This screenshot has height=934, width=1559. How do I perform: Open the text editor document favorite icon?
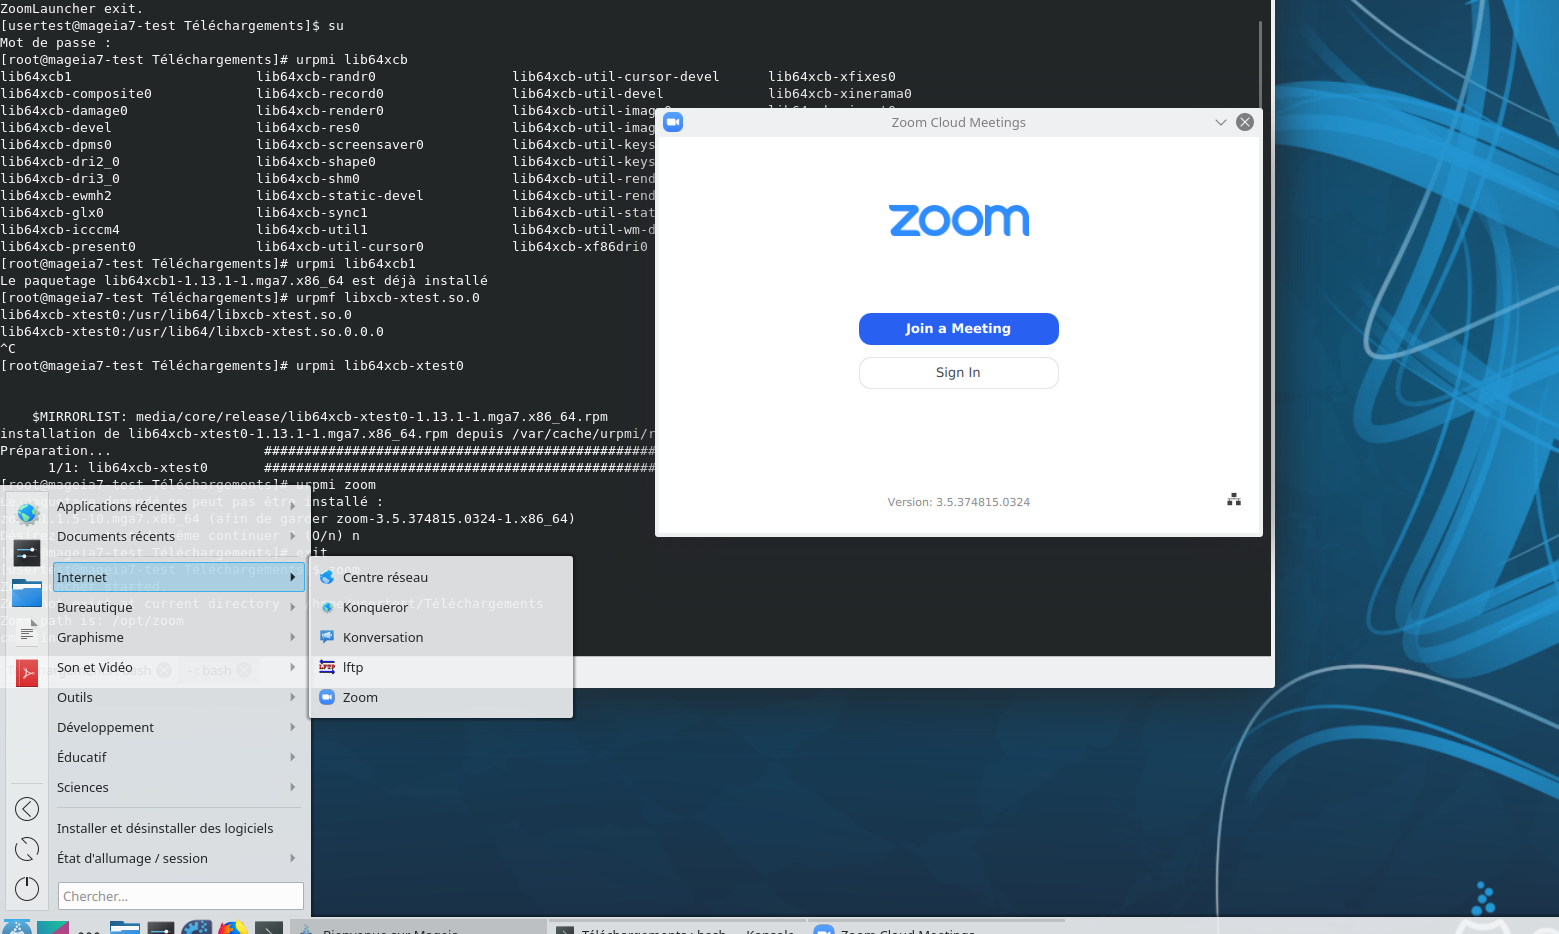[27, 633]
